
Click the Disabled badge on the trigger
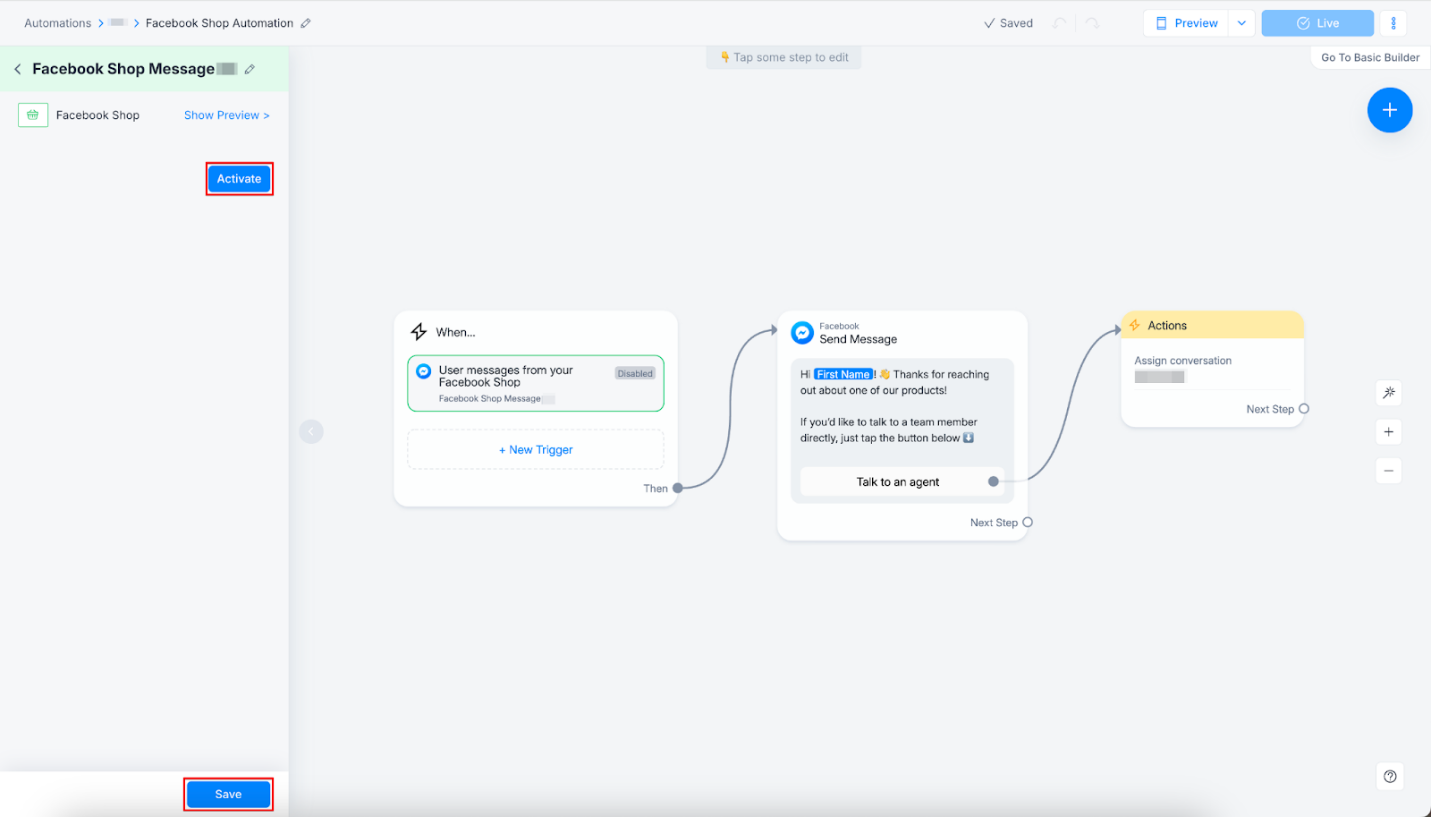point(635,373)
